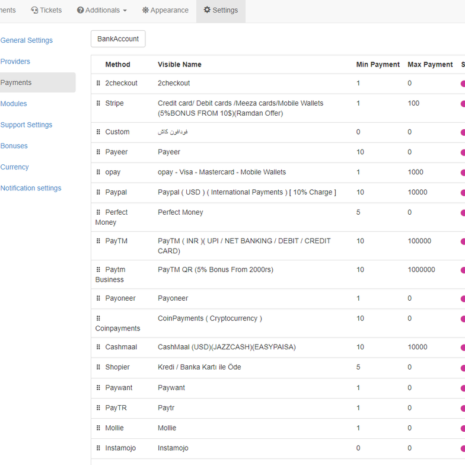465x465 pixels.
Task: Click 'CashMaal (USD)(JAZZCASH)(EASYPAISA)' text
Action: point(227,347)
